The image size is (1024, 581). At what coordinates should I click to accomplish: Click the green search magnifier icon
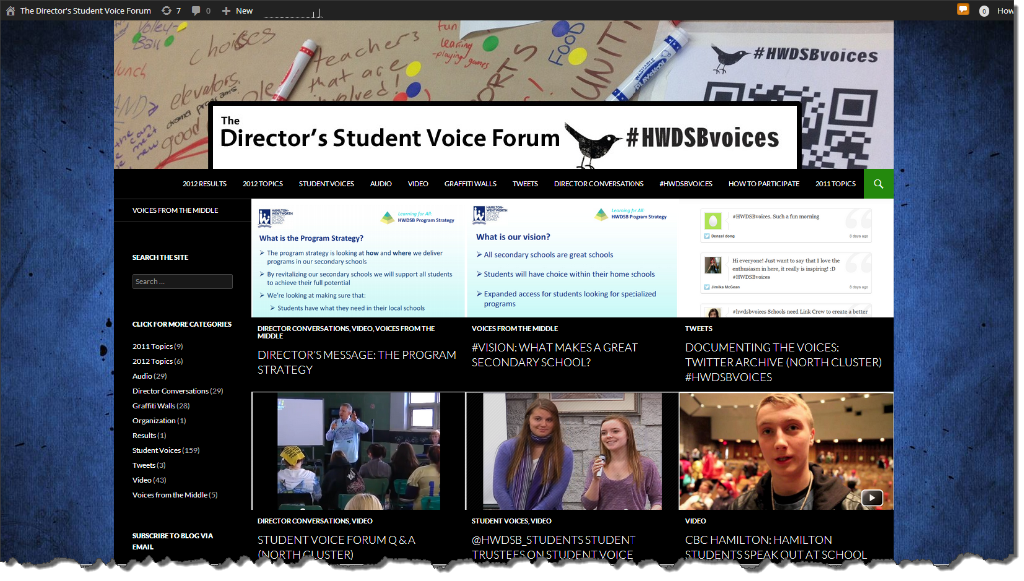pos(878,184)
